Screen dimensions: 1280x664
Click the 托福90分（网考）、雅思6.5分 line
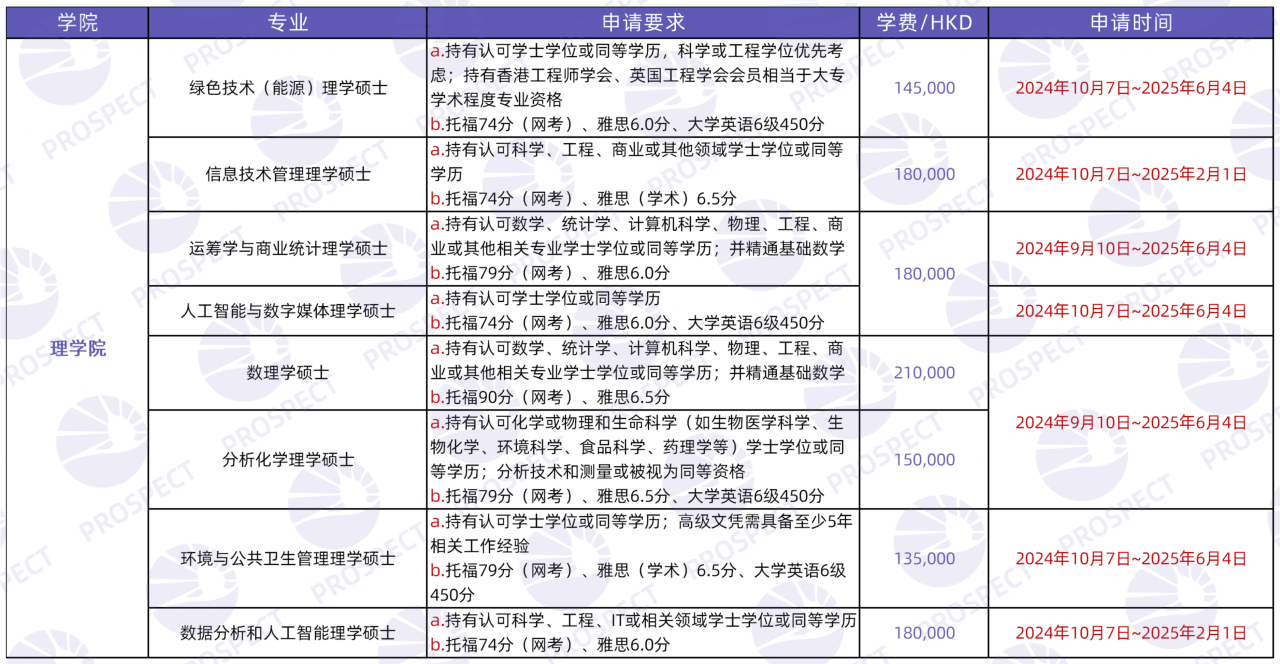tap(550, 397)
